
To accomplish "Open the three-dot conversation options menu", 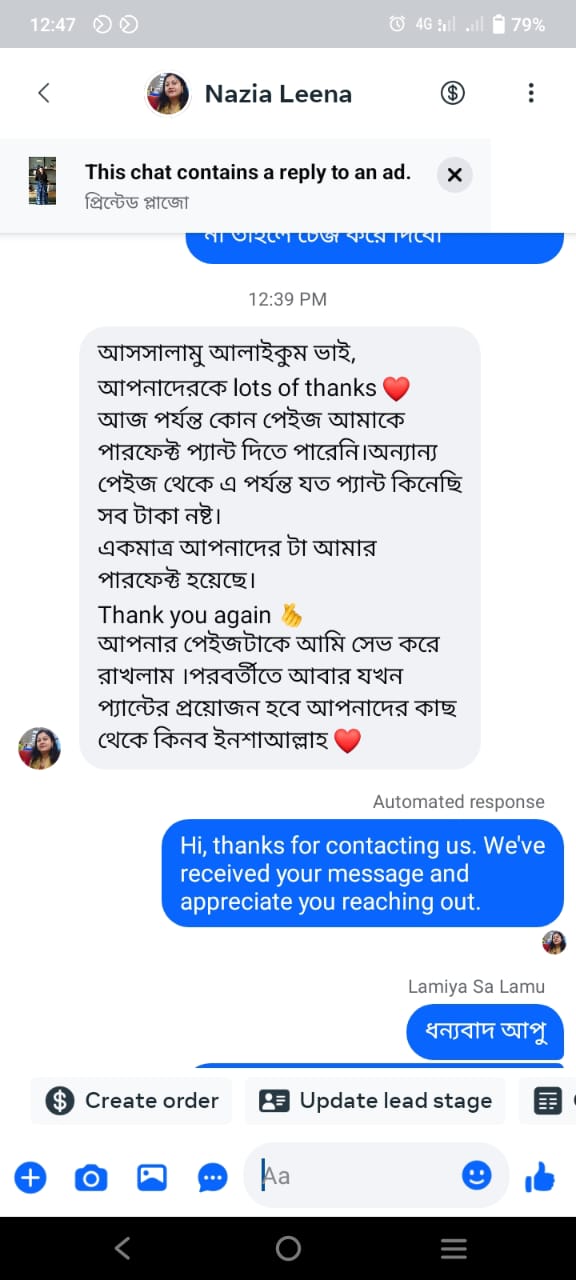I will pos(531,93).
